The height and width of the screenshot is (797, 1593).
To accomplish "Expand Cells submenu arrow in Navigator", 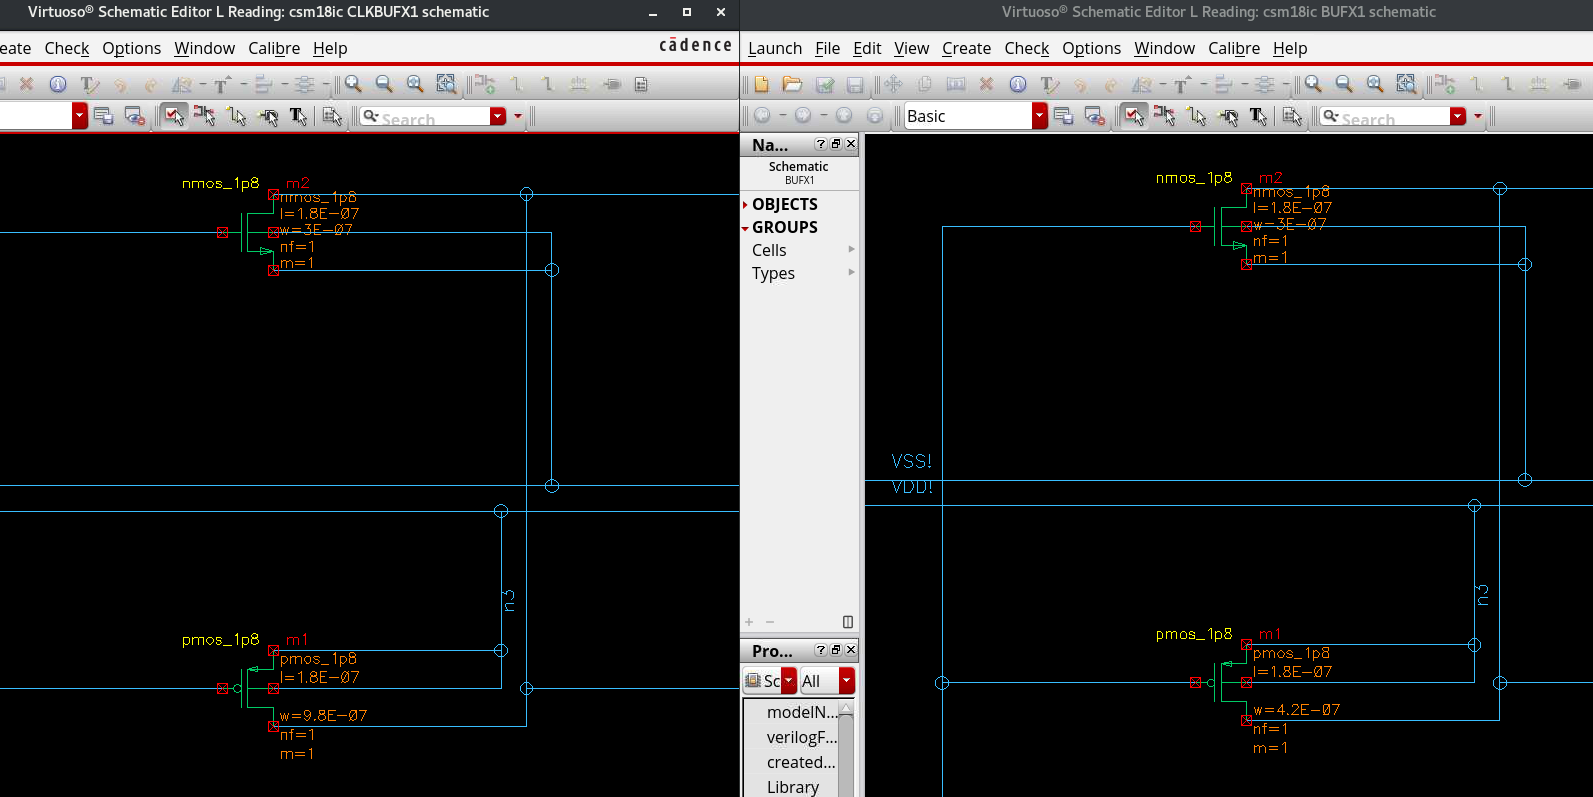I will [x=851, y=249].
